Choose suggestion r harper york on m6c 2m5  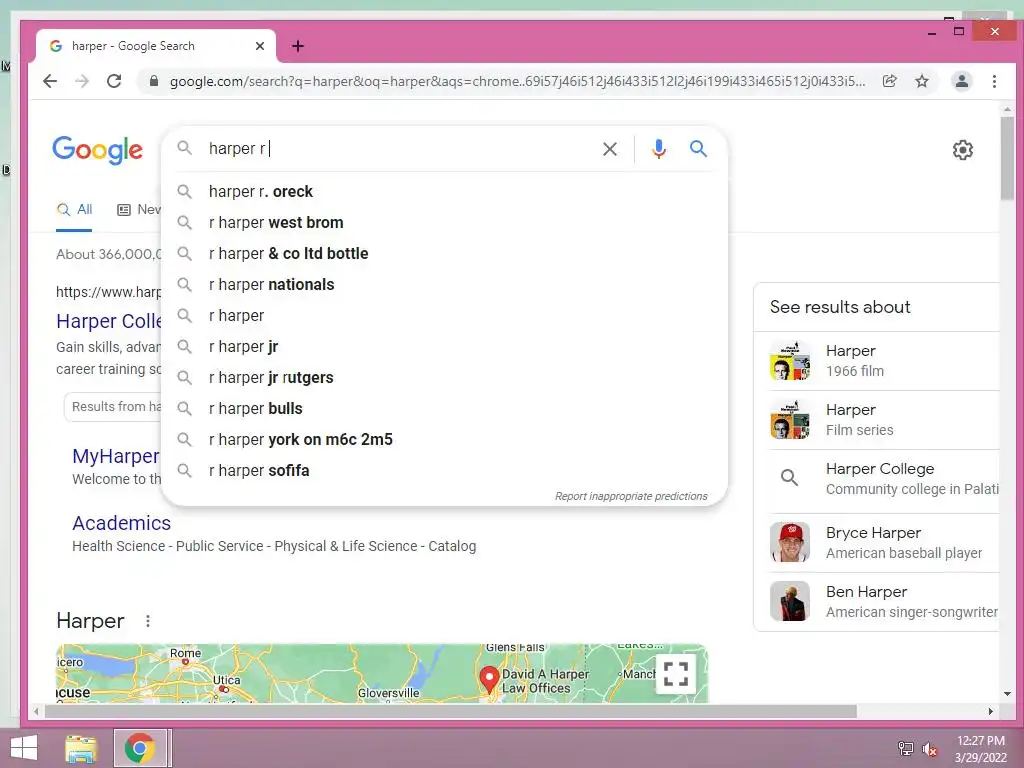444,440
